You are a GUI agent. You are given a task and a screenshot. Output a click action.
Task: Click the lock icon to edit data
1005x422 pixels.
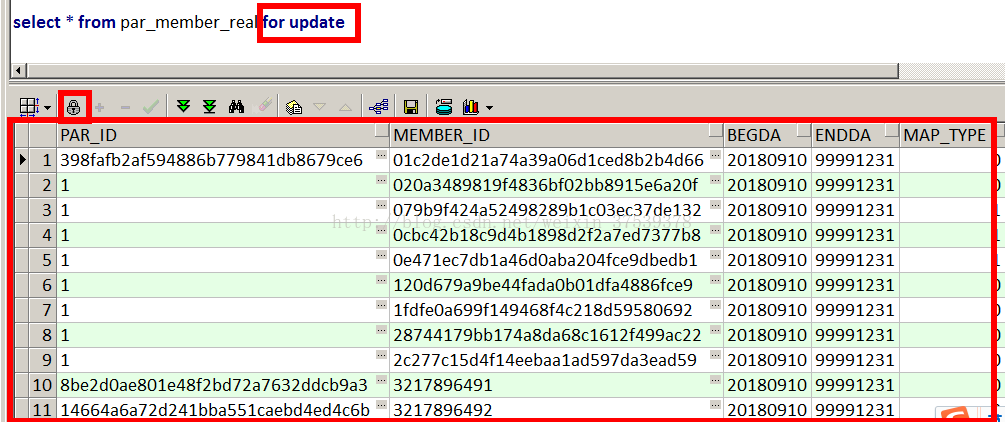click(x=74, y=107)
